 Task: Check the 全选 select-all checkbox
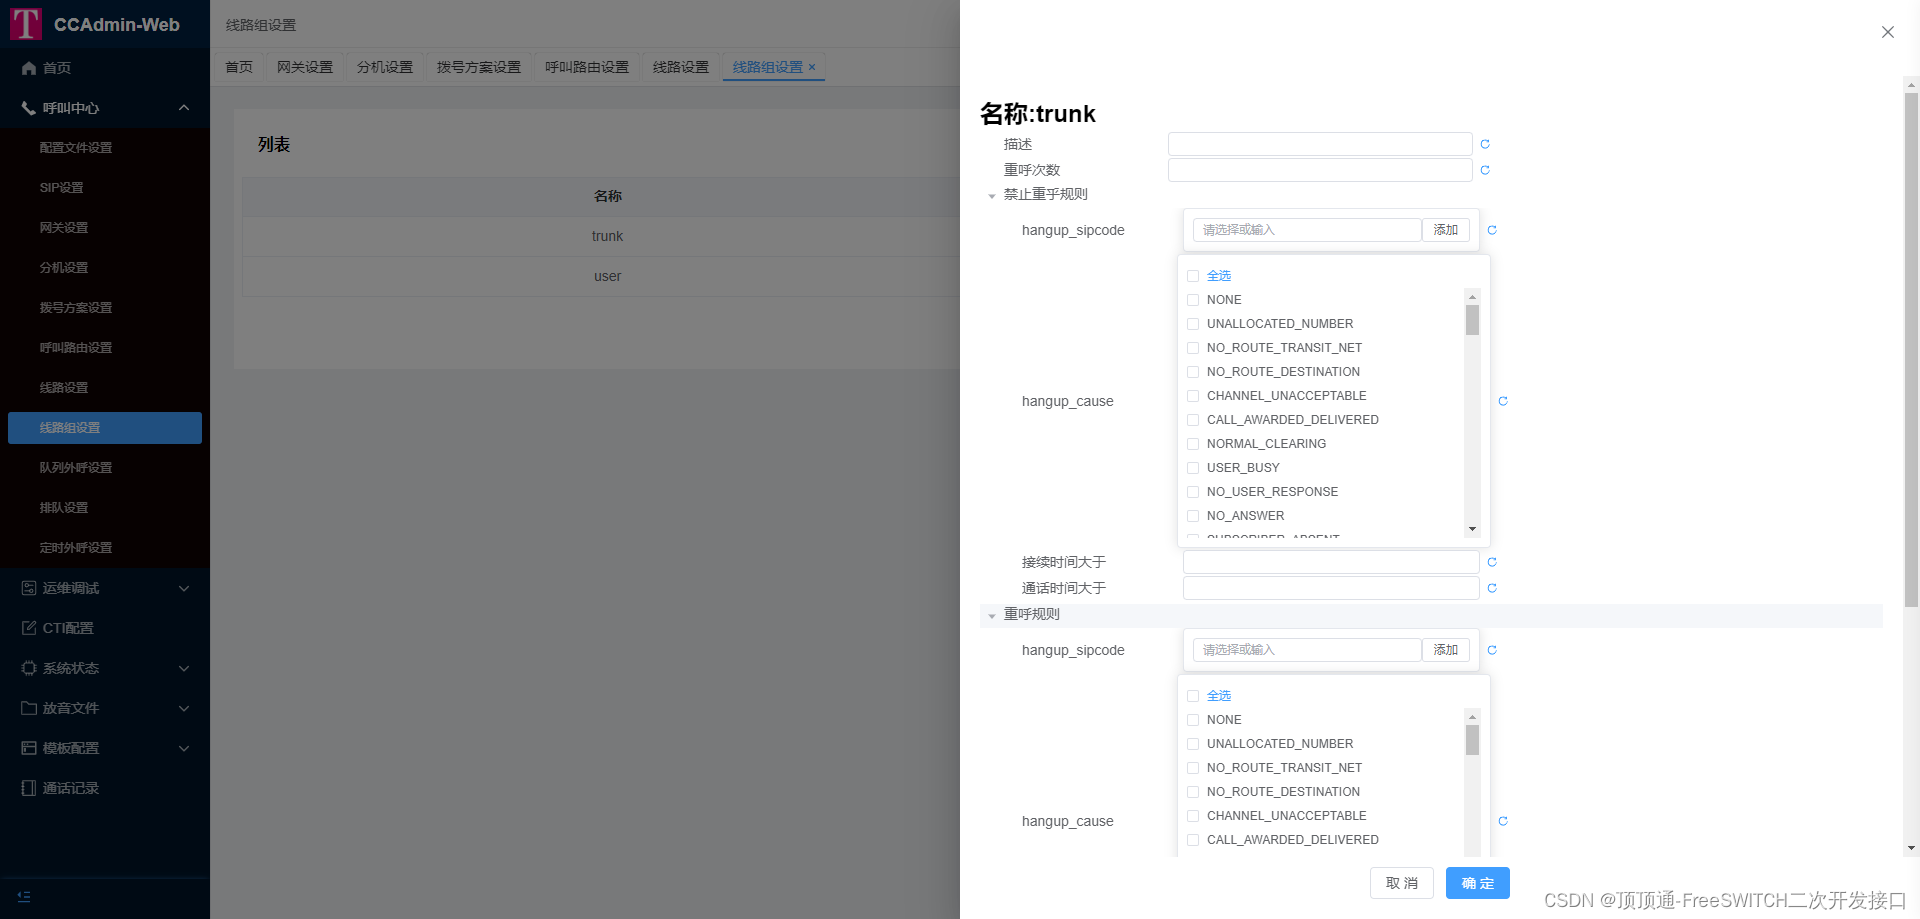coord(1192,275)
